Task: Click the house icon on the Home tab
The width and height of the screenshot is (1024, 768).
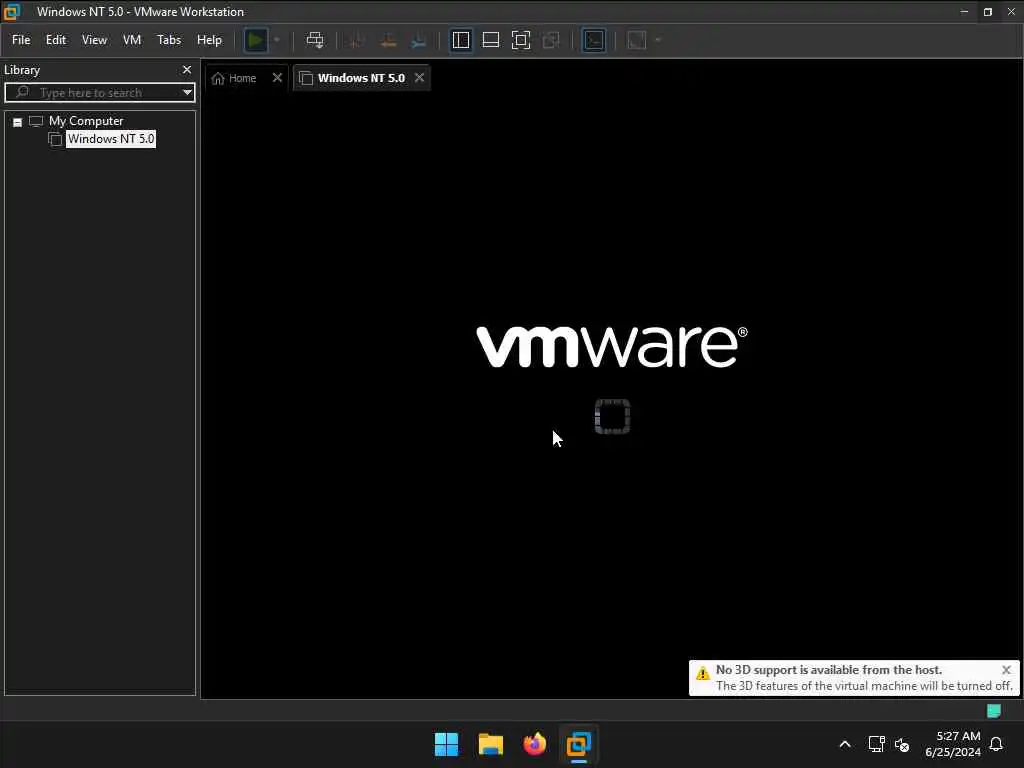Action: (x=218, y=78)
